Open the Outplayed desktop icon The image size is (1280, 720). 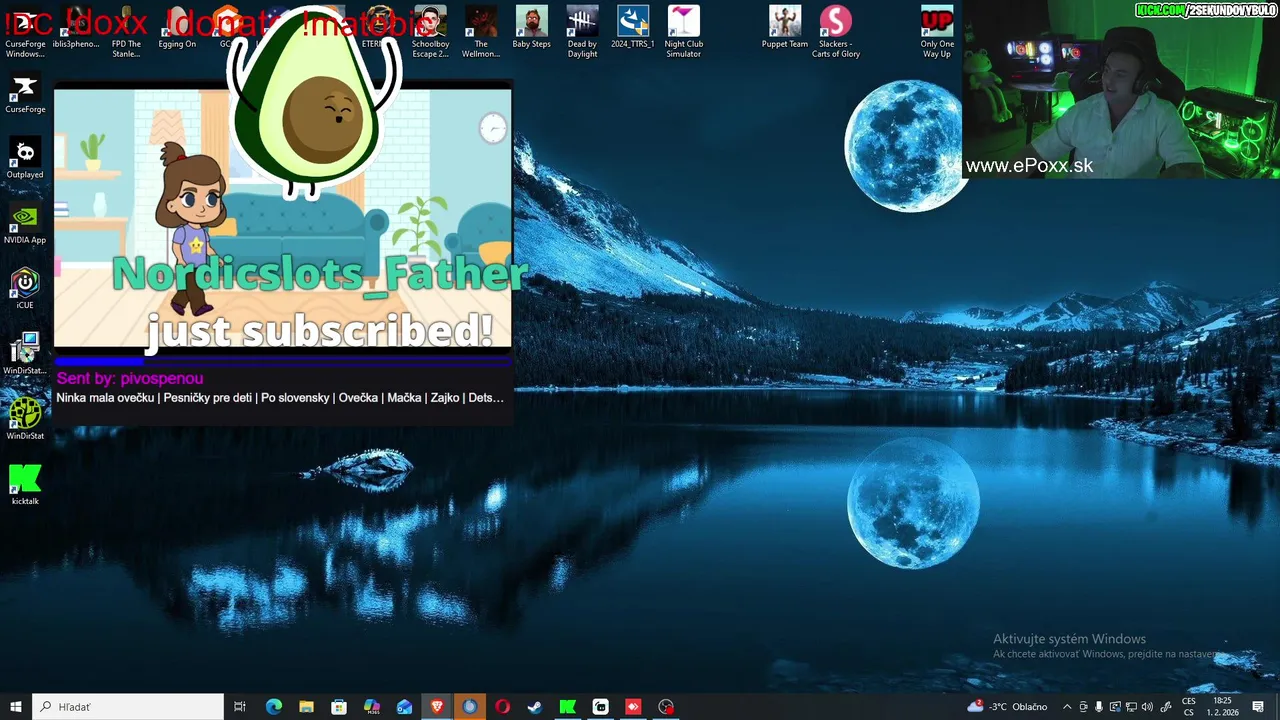click(25, 160)
